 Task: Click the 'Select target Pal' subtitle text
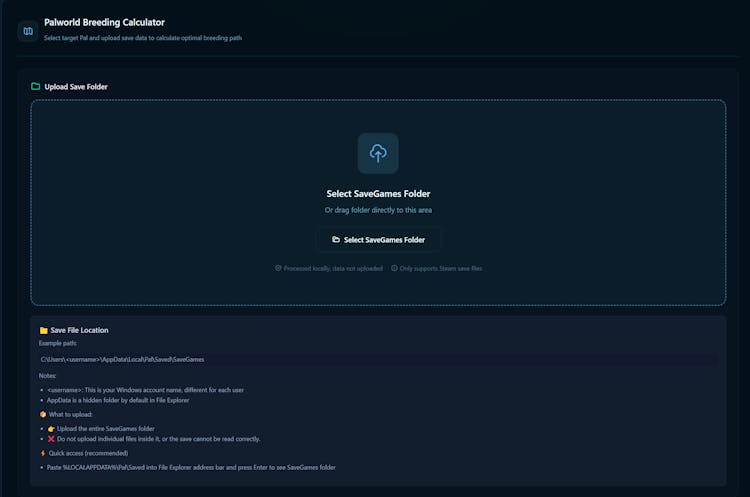coord(142,38)
